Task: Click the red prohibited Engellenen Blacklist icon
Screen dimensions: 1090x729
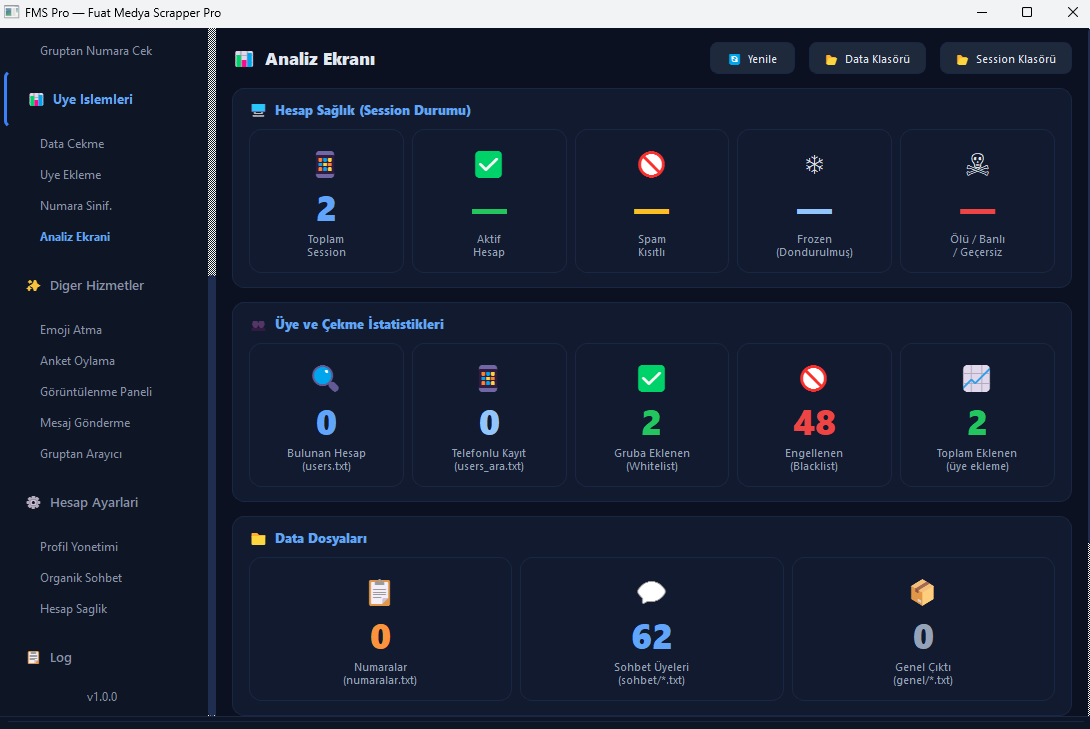Action: (814, 378)
